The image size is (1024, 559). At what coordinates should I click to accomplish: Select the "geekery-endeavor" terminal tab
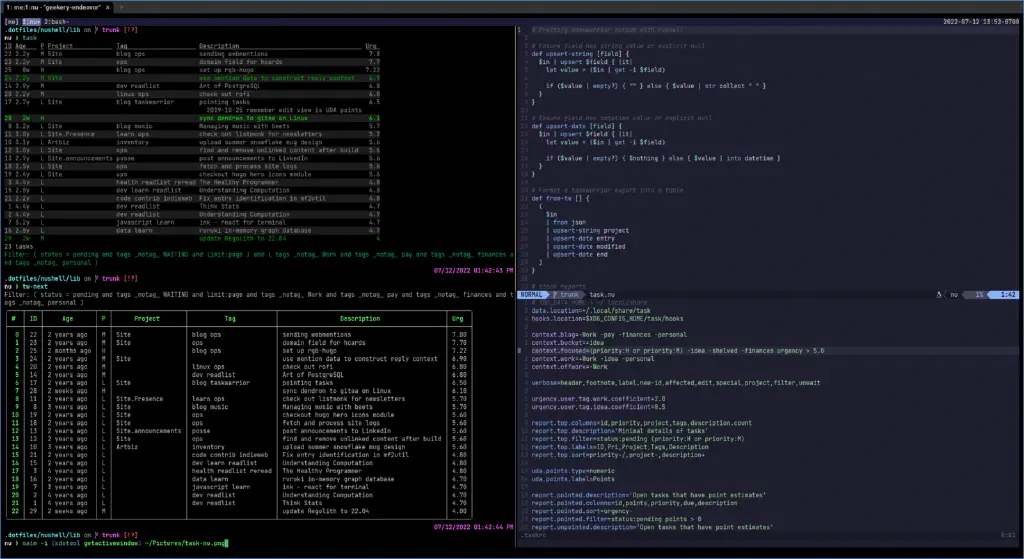coord(56,7)
